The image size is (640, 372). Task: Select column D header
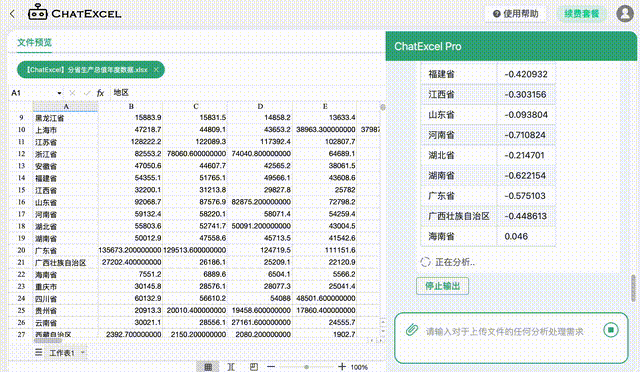point(260,107)
